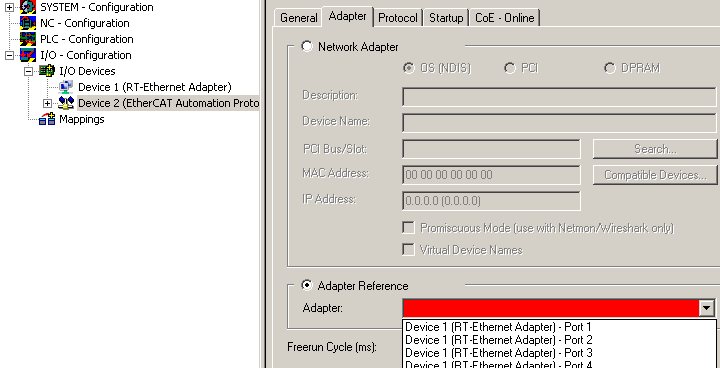Select NC - Configuration tree label
Screen dimensions: 720x368
click(x=84, y=23)
